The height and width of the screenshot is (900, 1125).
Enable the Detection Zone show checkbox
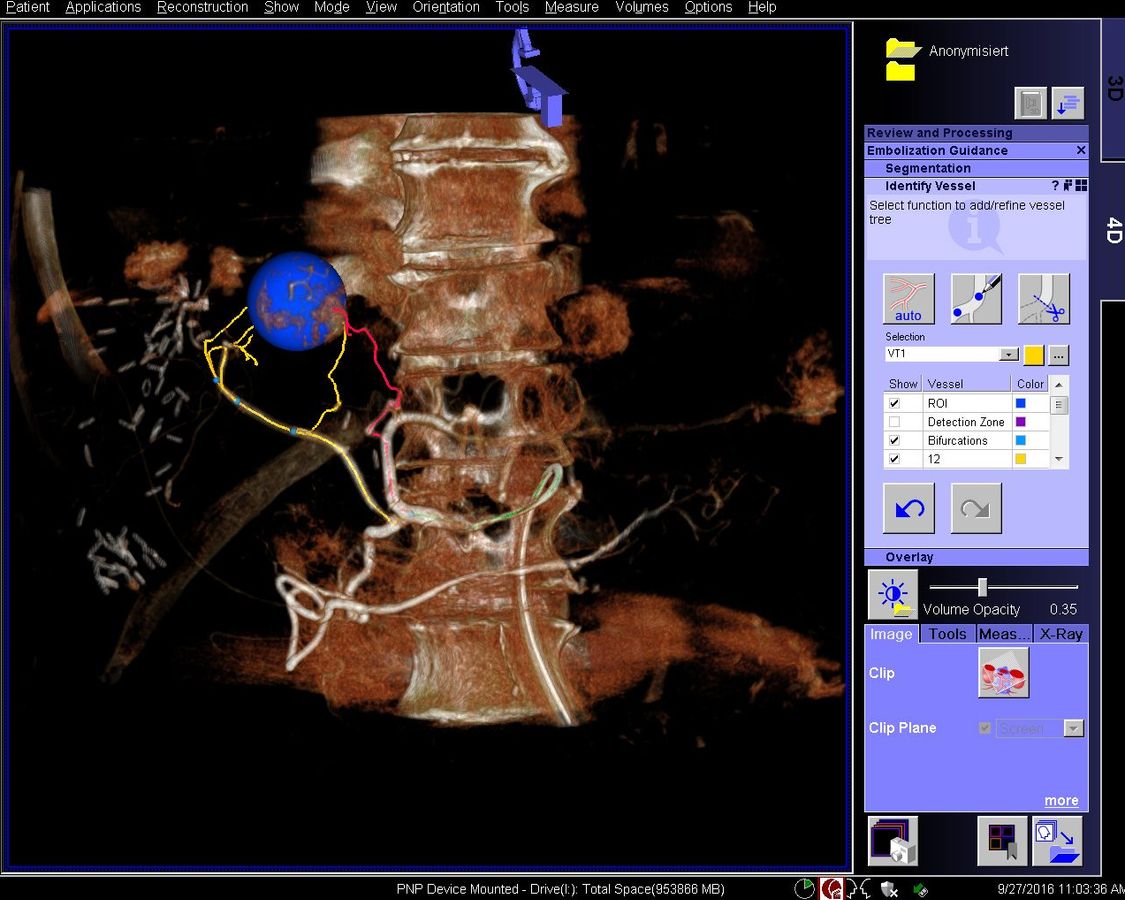894,422
